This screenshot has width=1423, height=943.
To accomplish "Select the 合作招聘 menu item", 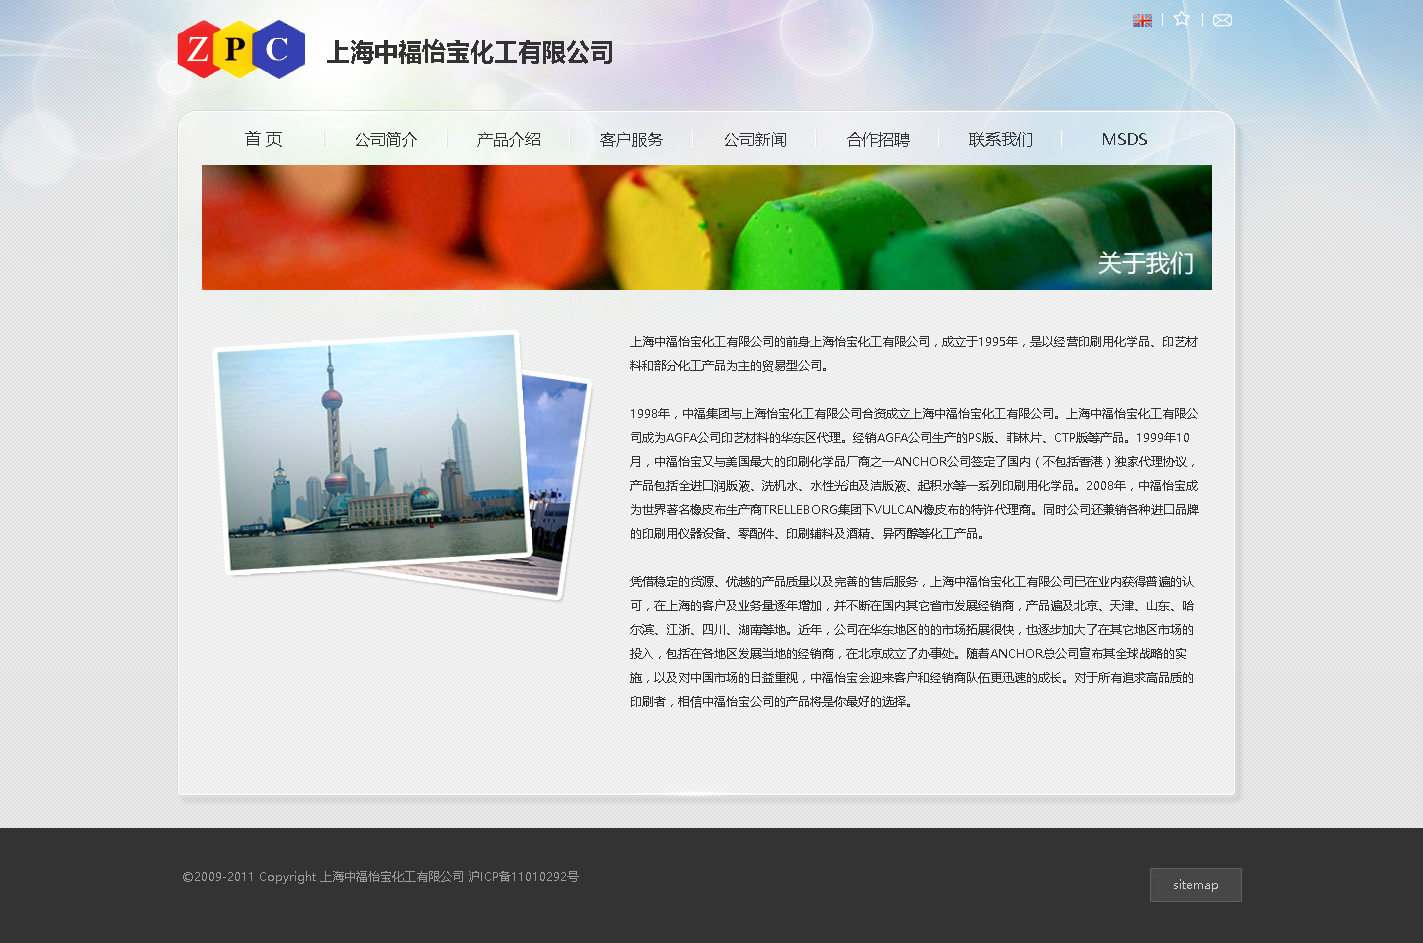I will 878,139.
